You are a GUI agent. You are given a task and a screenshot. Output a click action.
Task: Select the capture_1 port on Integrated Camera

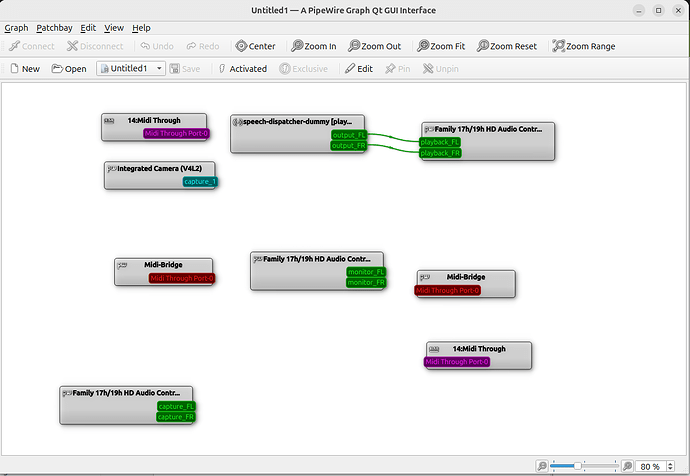199,182
